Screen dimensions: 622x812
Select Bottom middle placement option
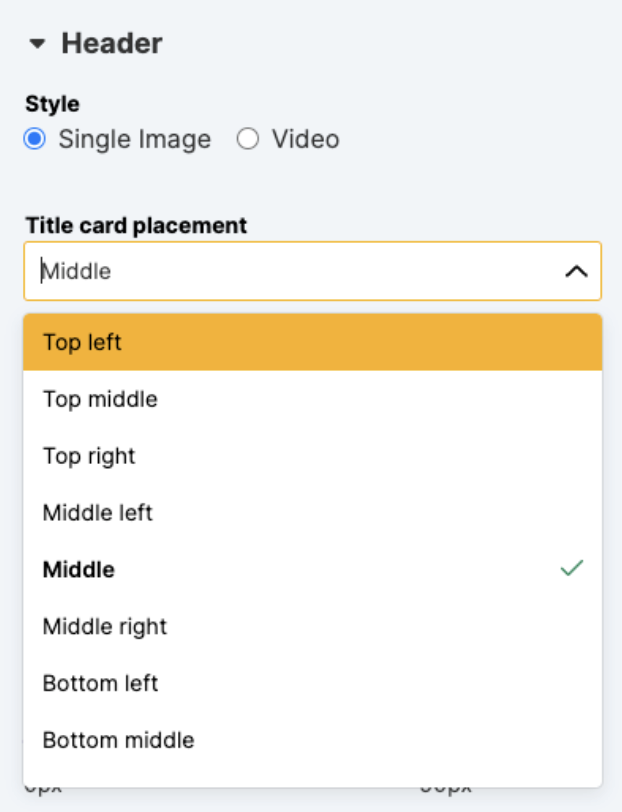[118, 741]
